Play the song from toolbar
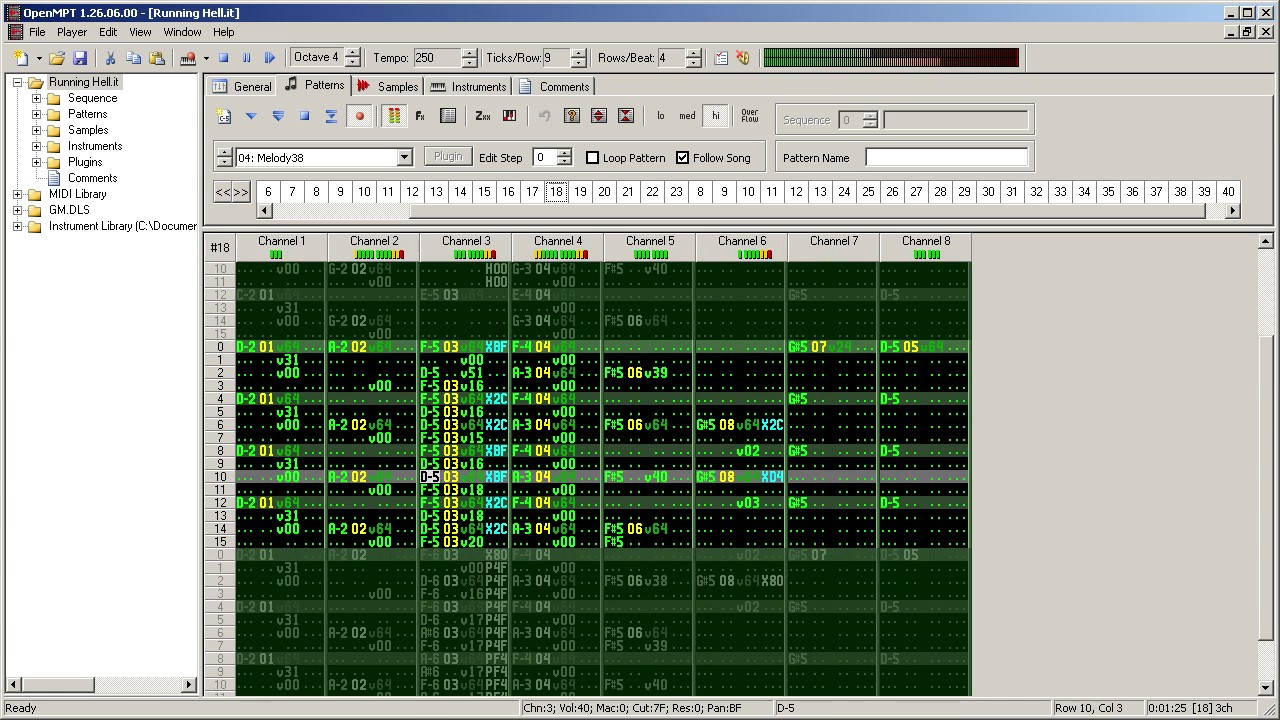1280x720 pixels. 270,58
